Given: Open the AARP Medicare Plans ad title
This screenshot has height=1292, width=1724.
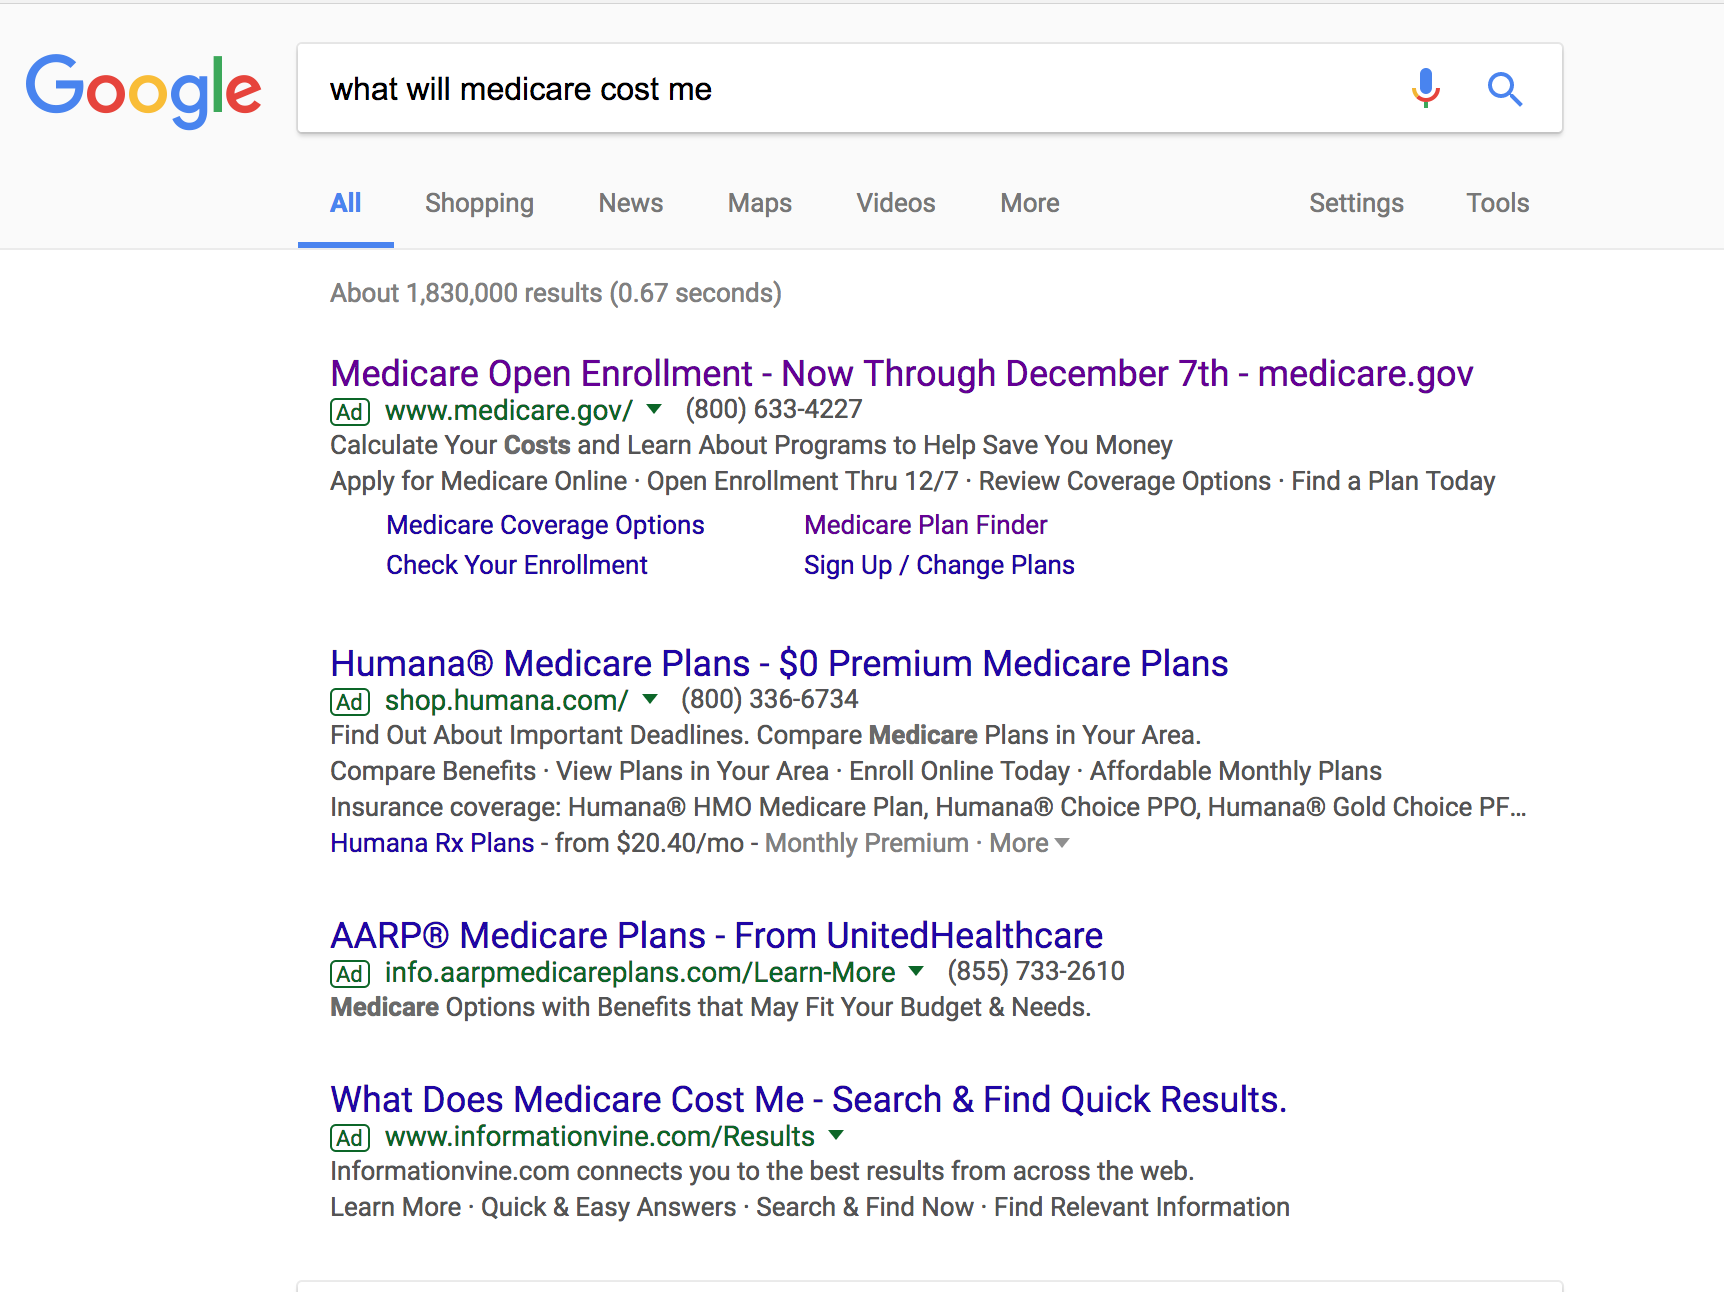Looking at the screenshot, I should pyautogui.click(x=717, y=935).
